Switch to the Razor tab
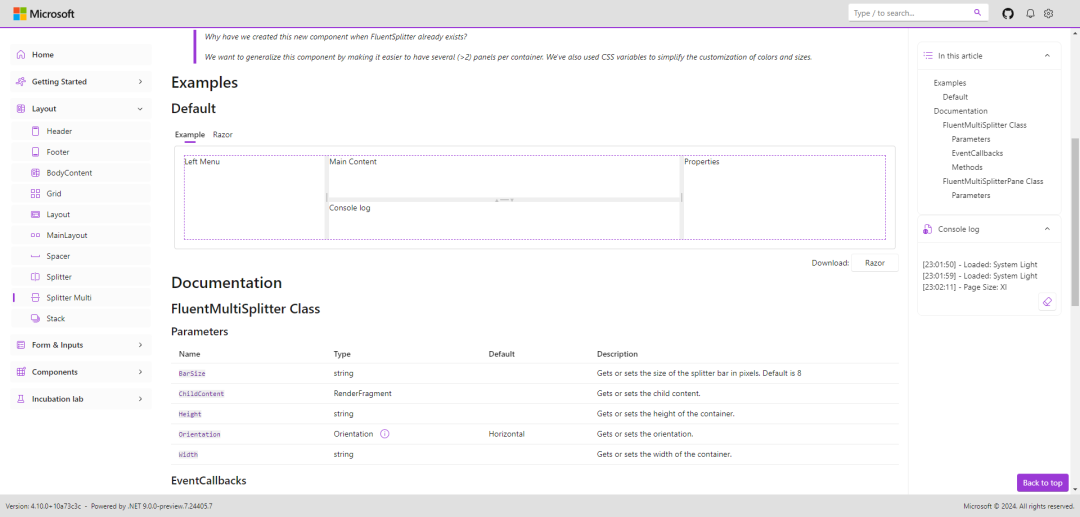This screenshot has height=517, width=1080. pyautogui.click(x=223, y=134)
